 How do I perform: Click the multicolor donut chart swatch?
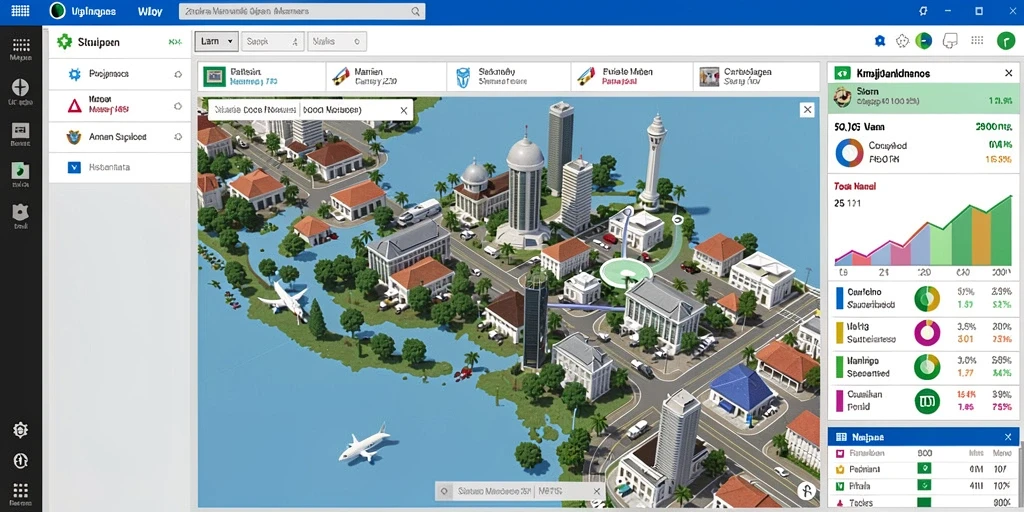(x=850, y=152)
